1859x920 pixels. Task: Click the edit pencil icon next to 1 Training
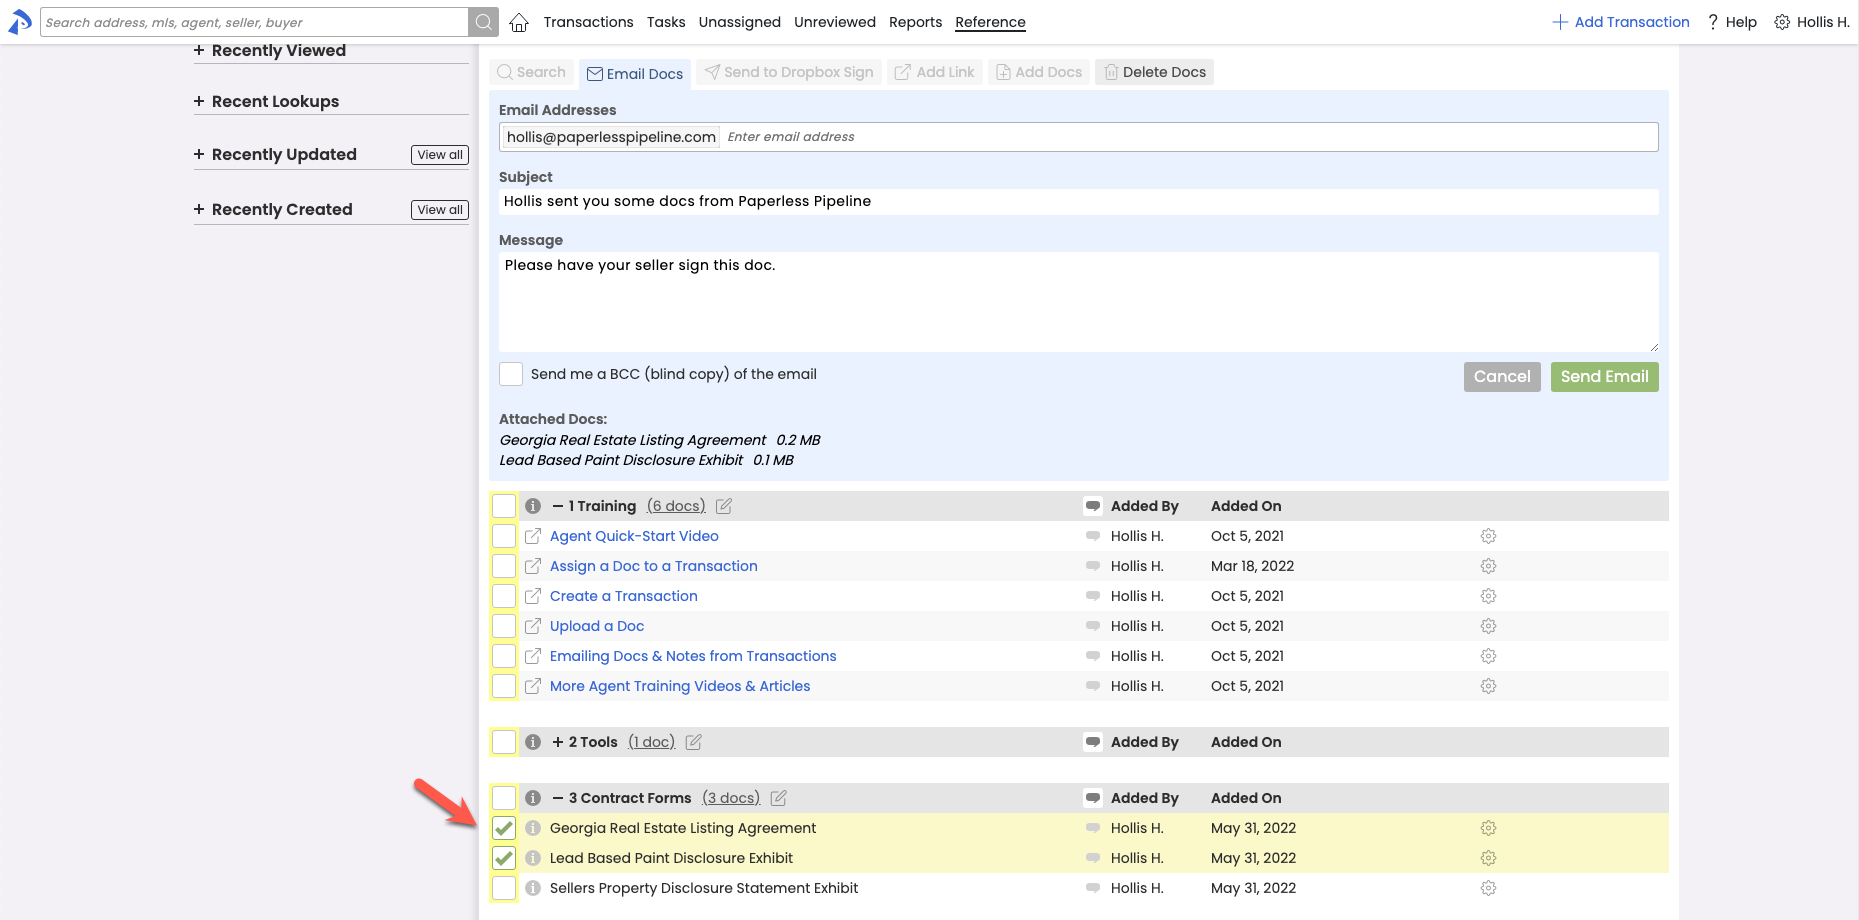pyautogui.click(x=724, y=506)
